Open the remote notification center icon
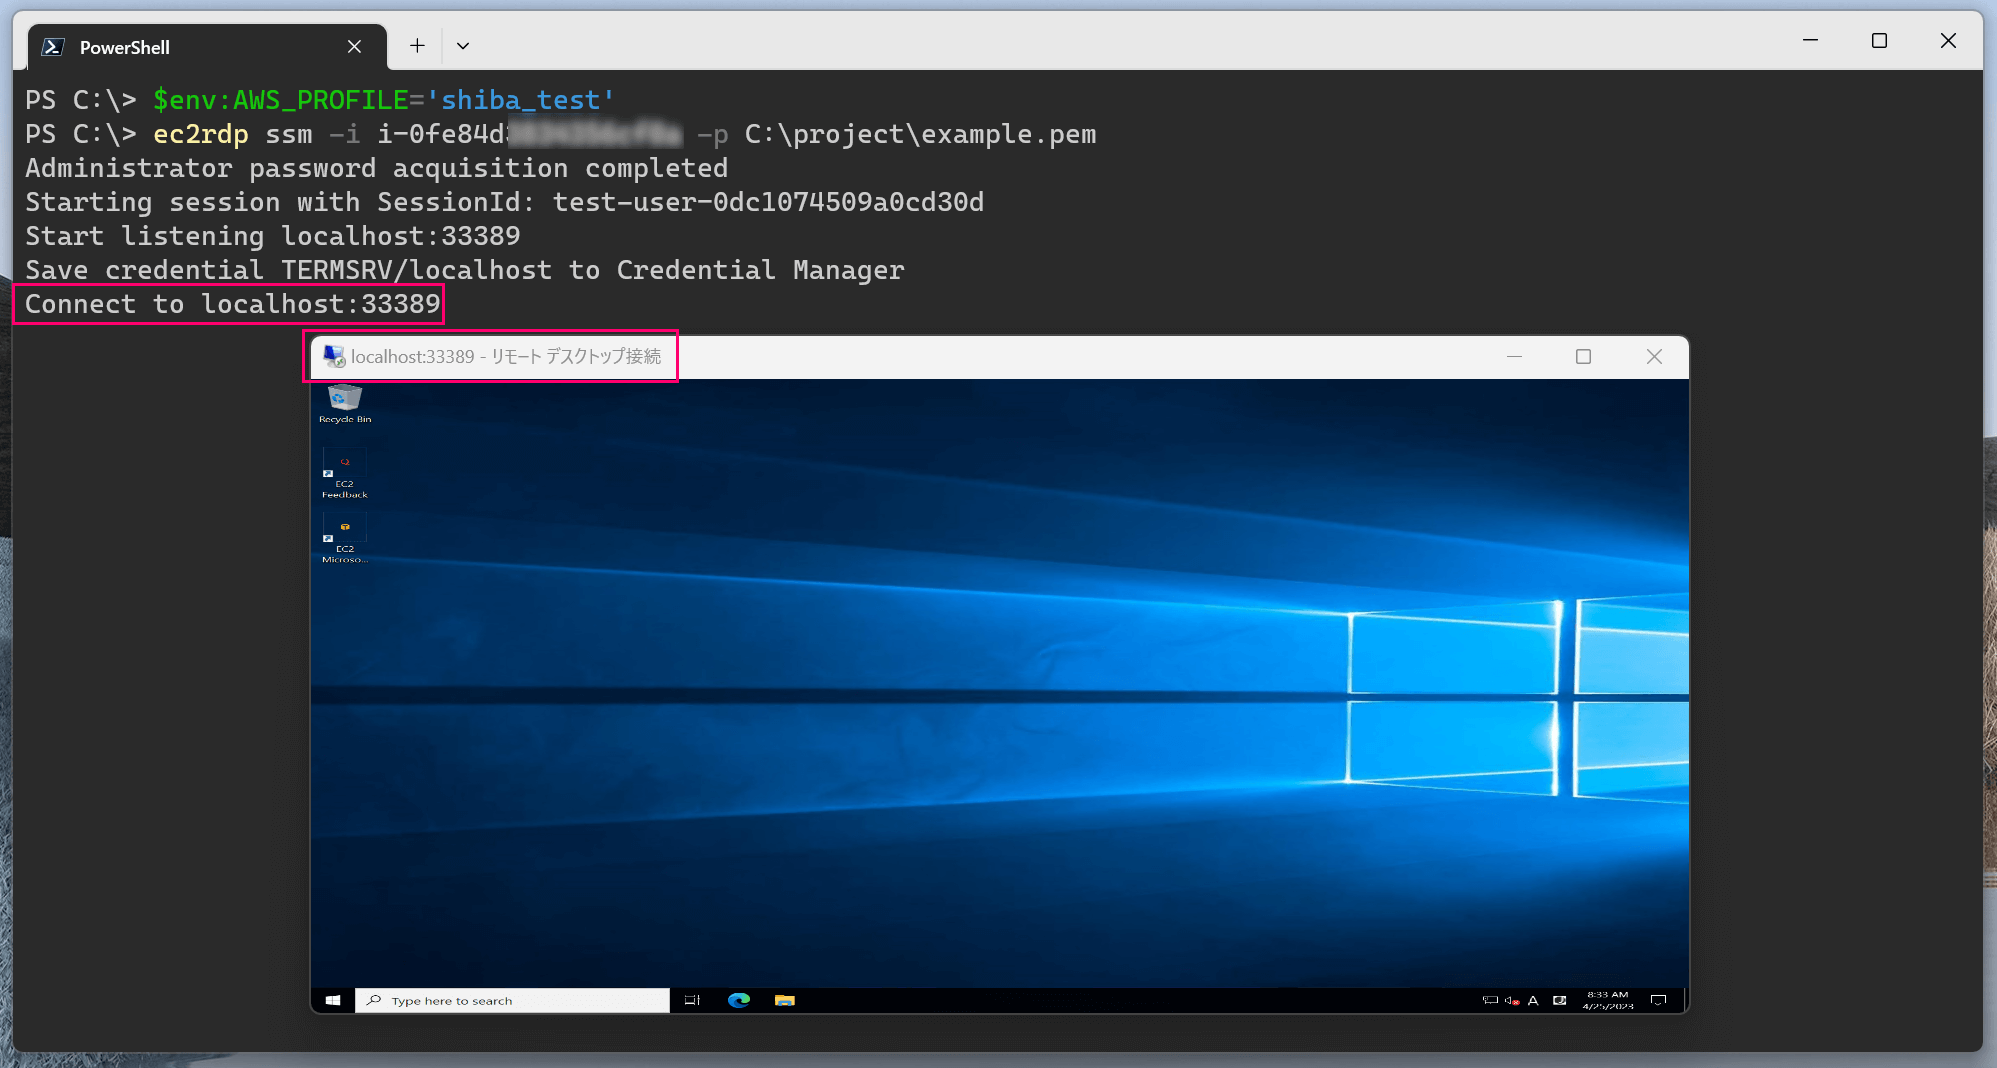This screenshot has height=1068, width=1997. [x=1659, y=1000]
